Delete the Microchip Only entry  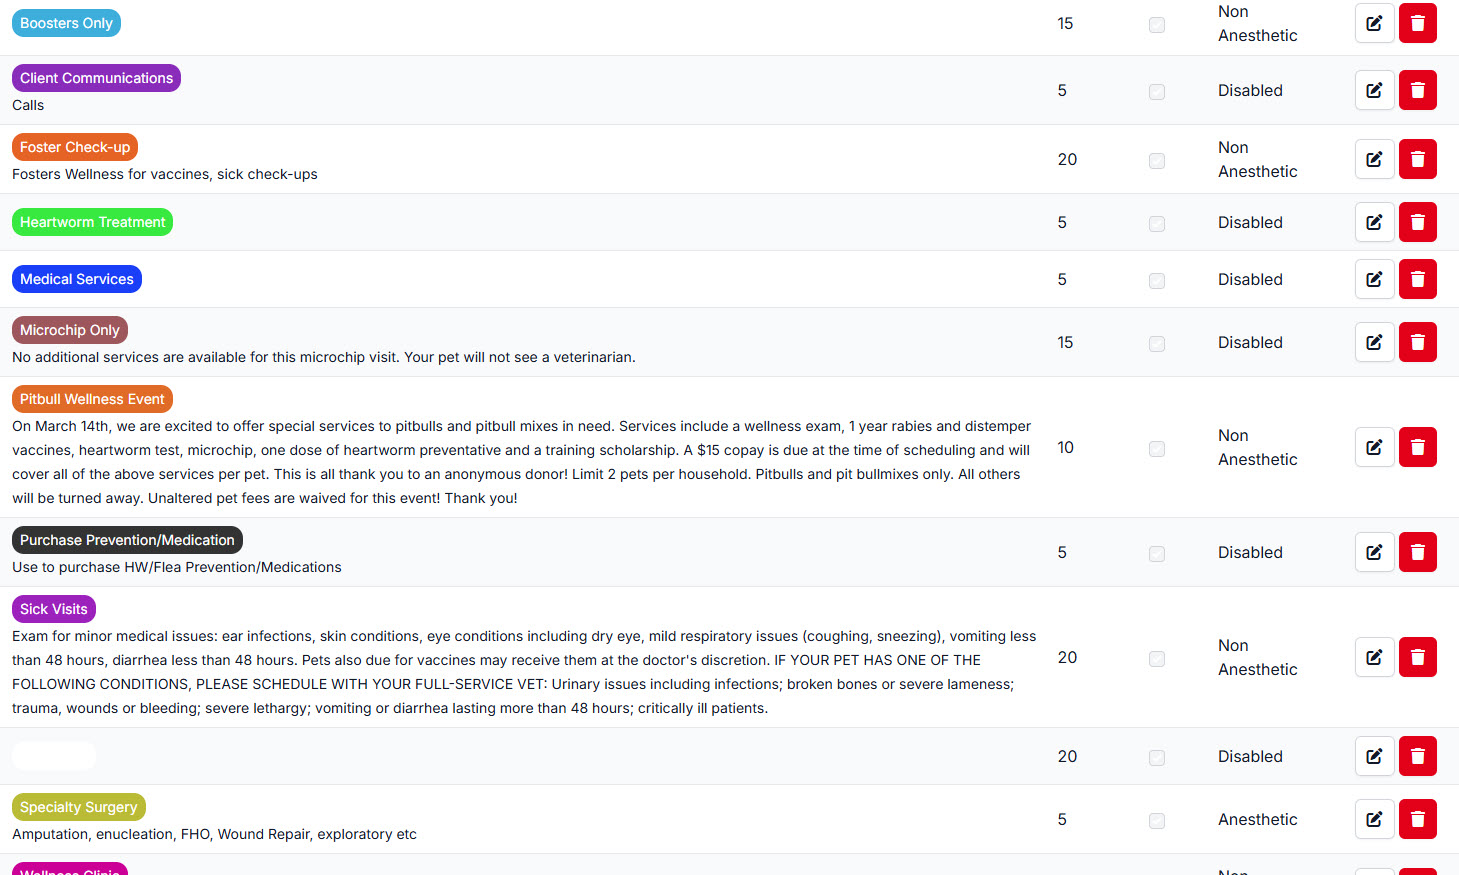1417,342
